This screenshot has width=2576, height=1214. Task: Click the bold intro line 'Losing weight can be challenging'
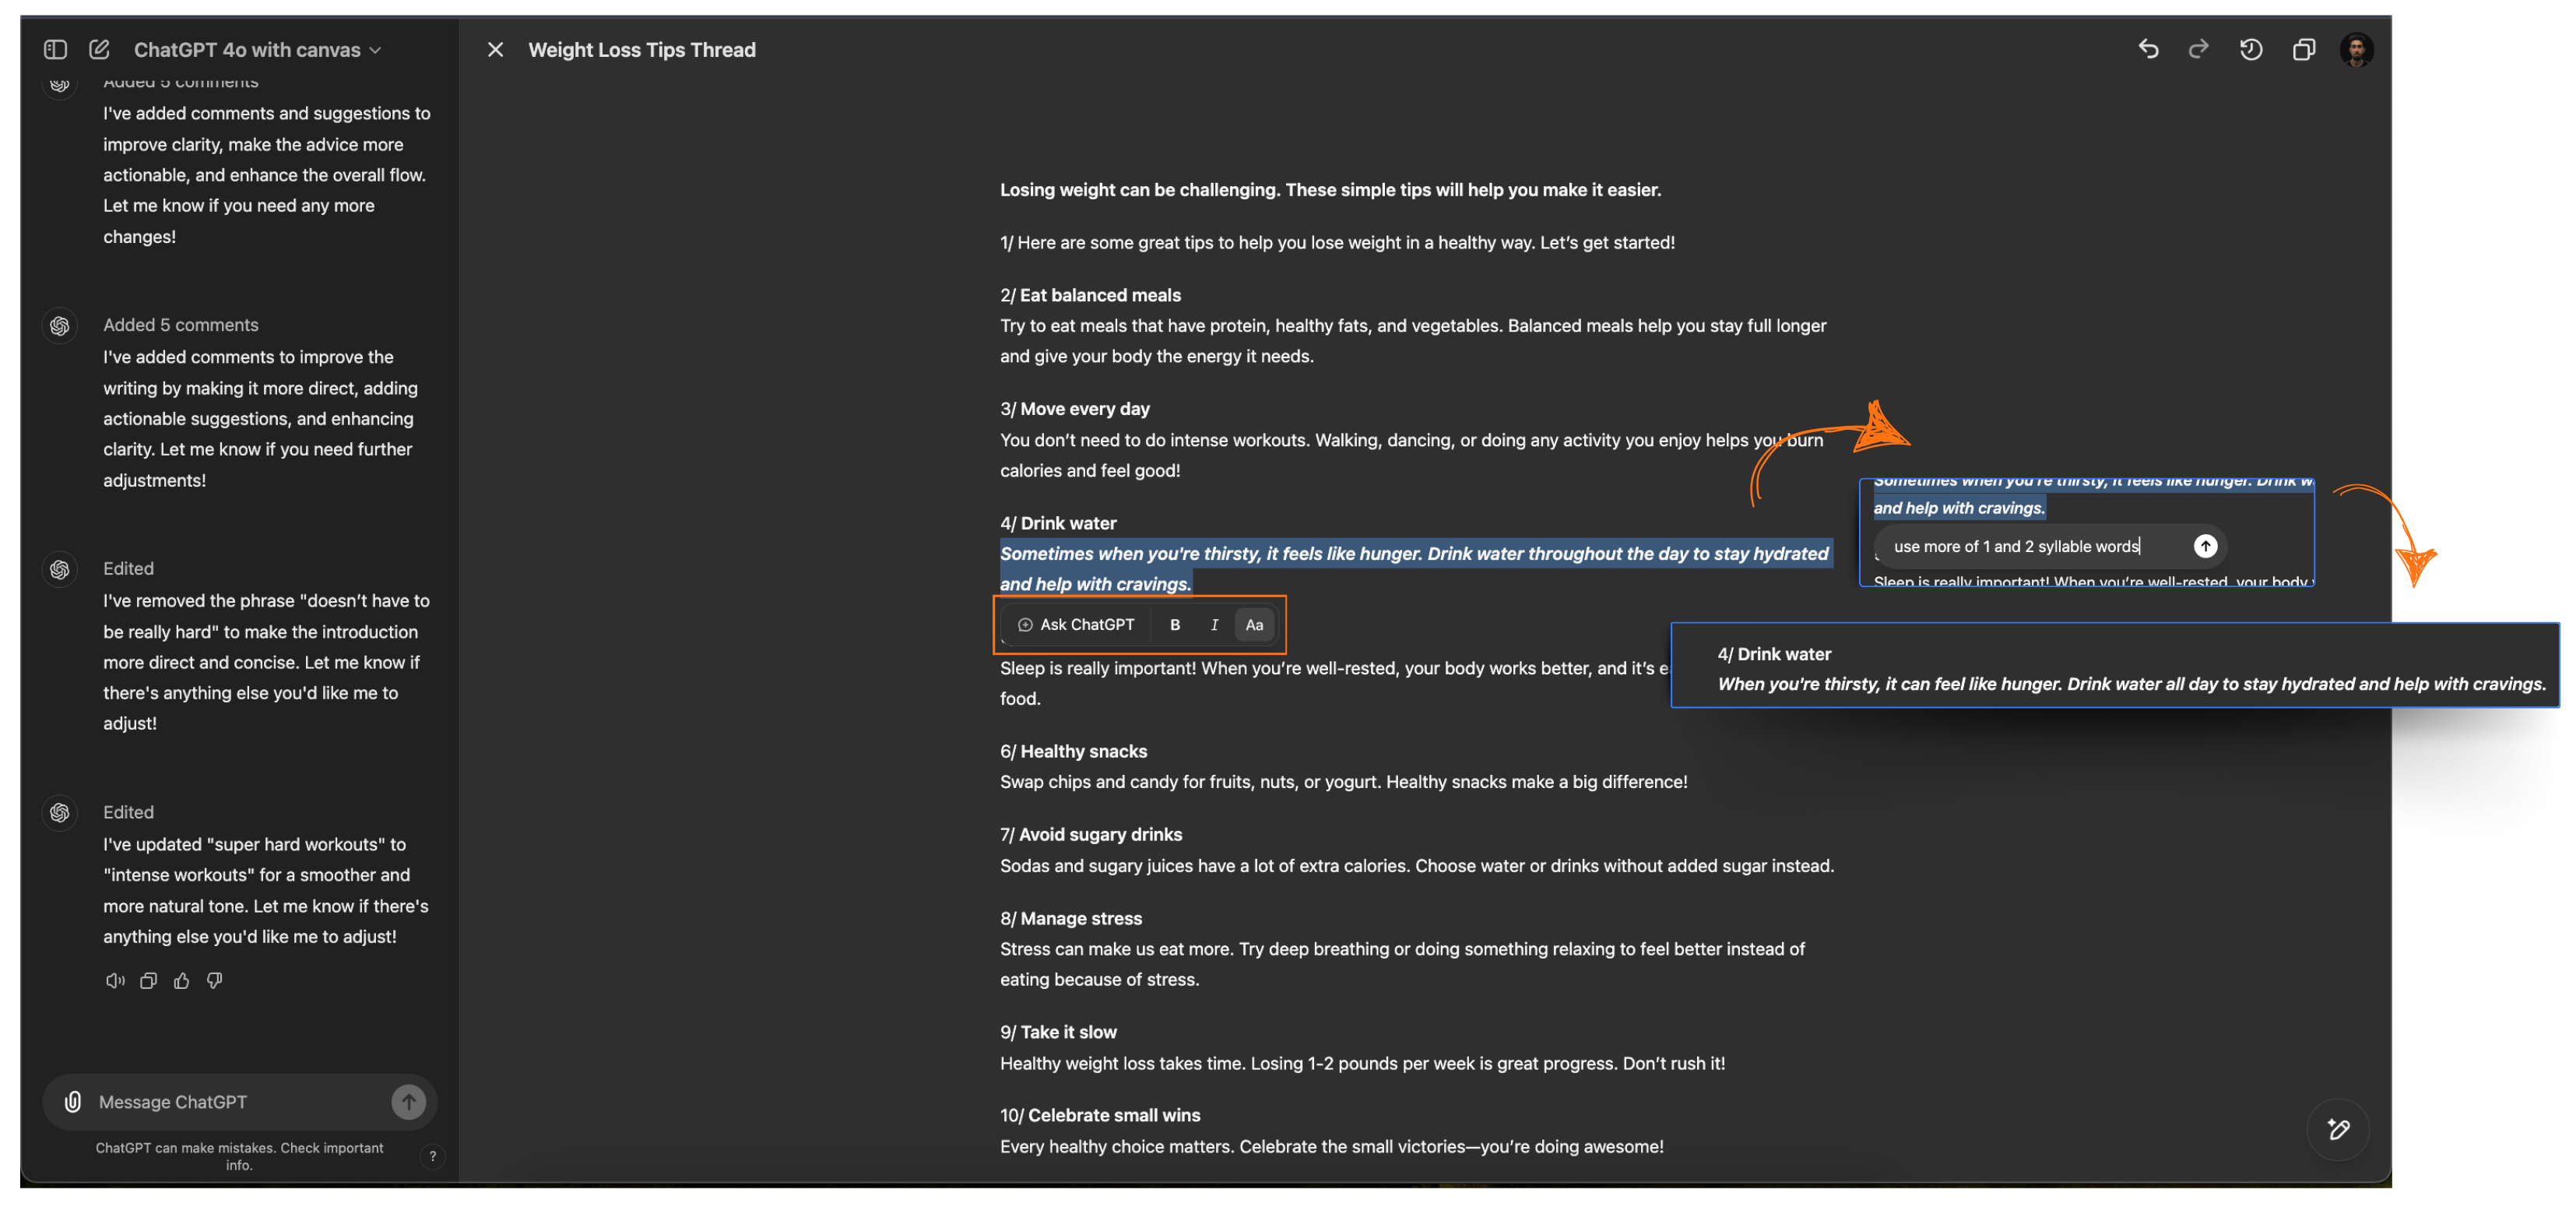tap(1330, 189)
